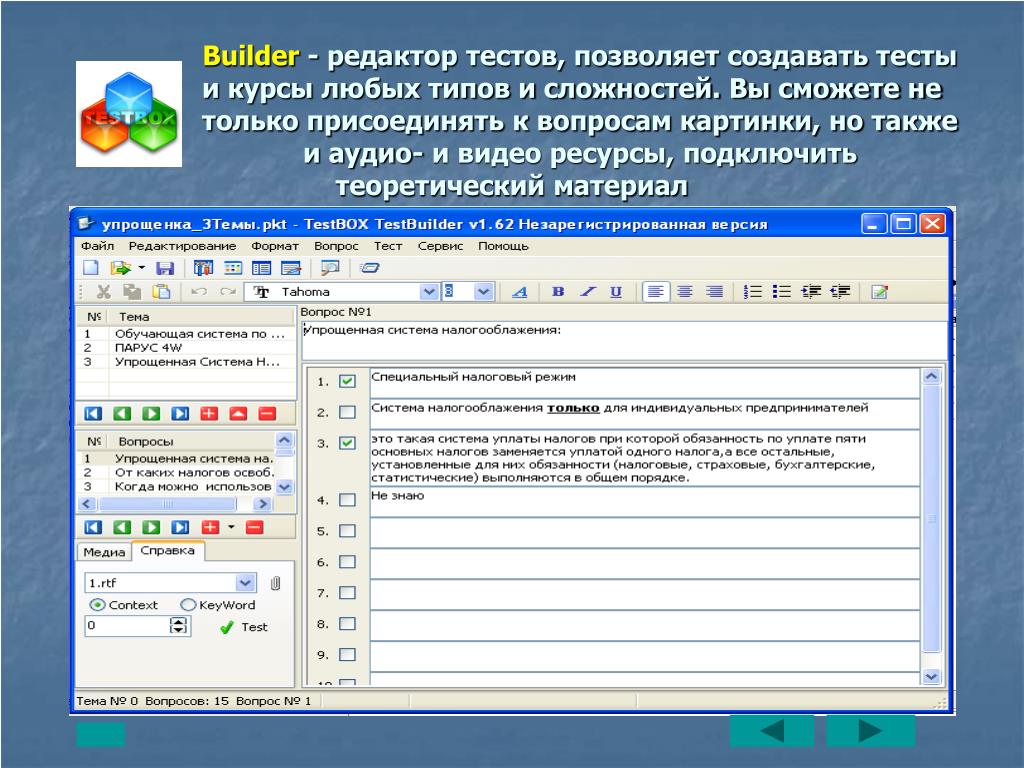Click the open file folder icon

point(121,268)
